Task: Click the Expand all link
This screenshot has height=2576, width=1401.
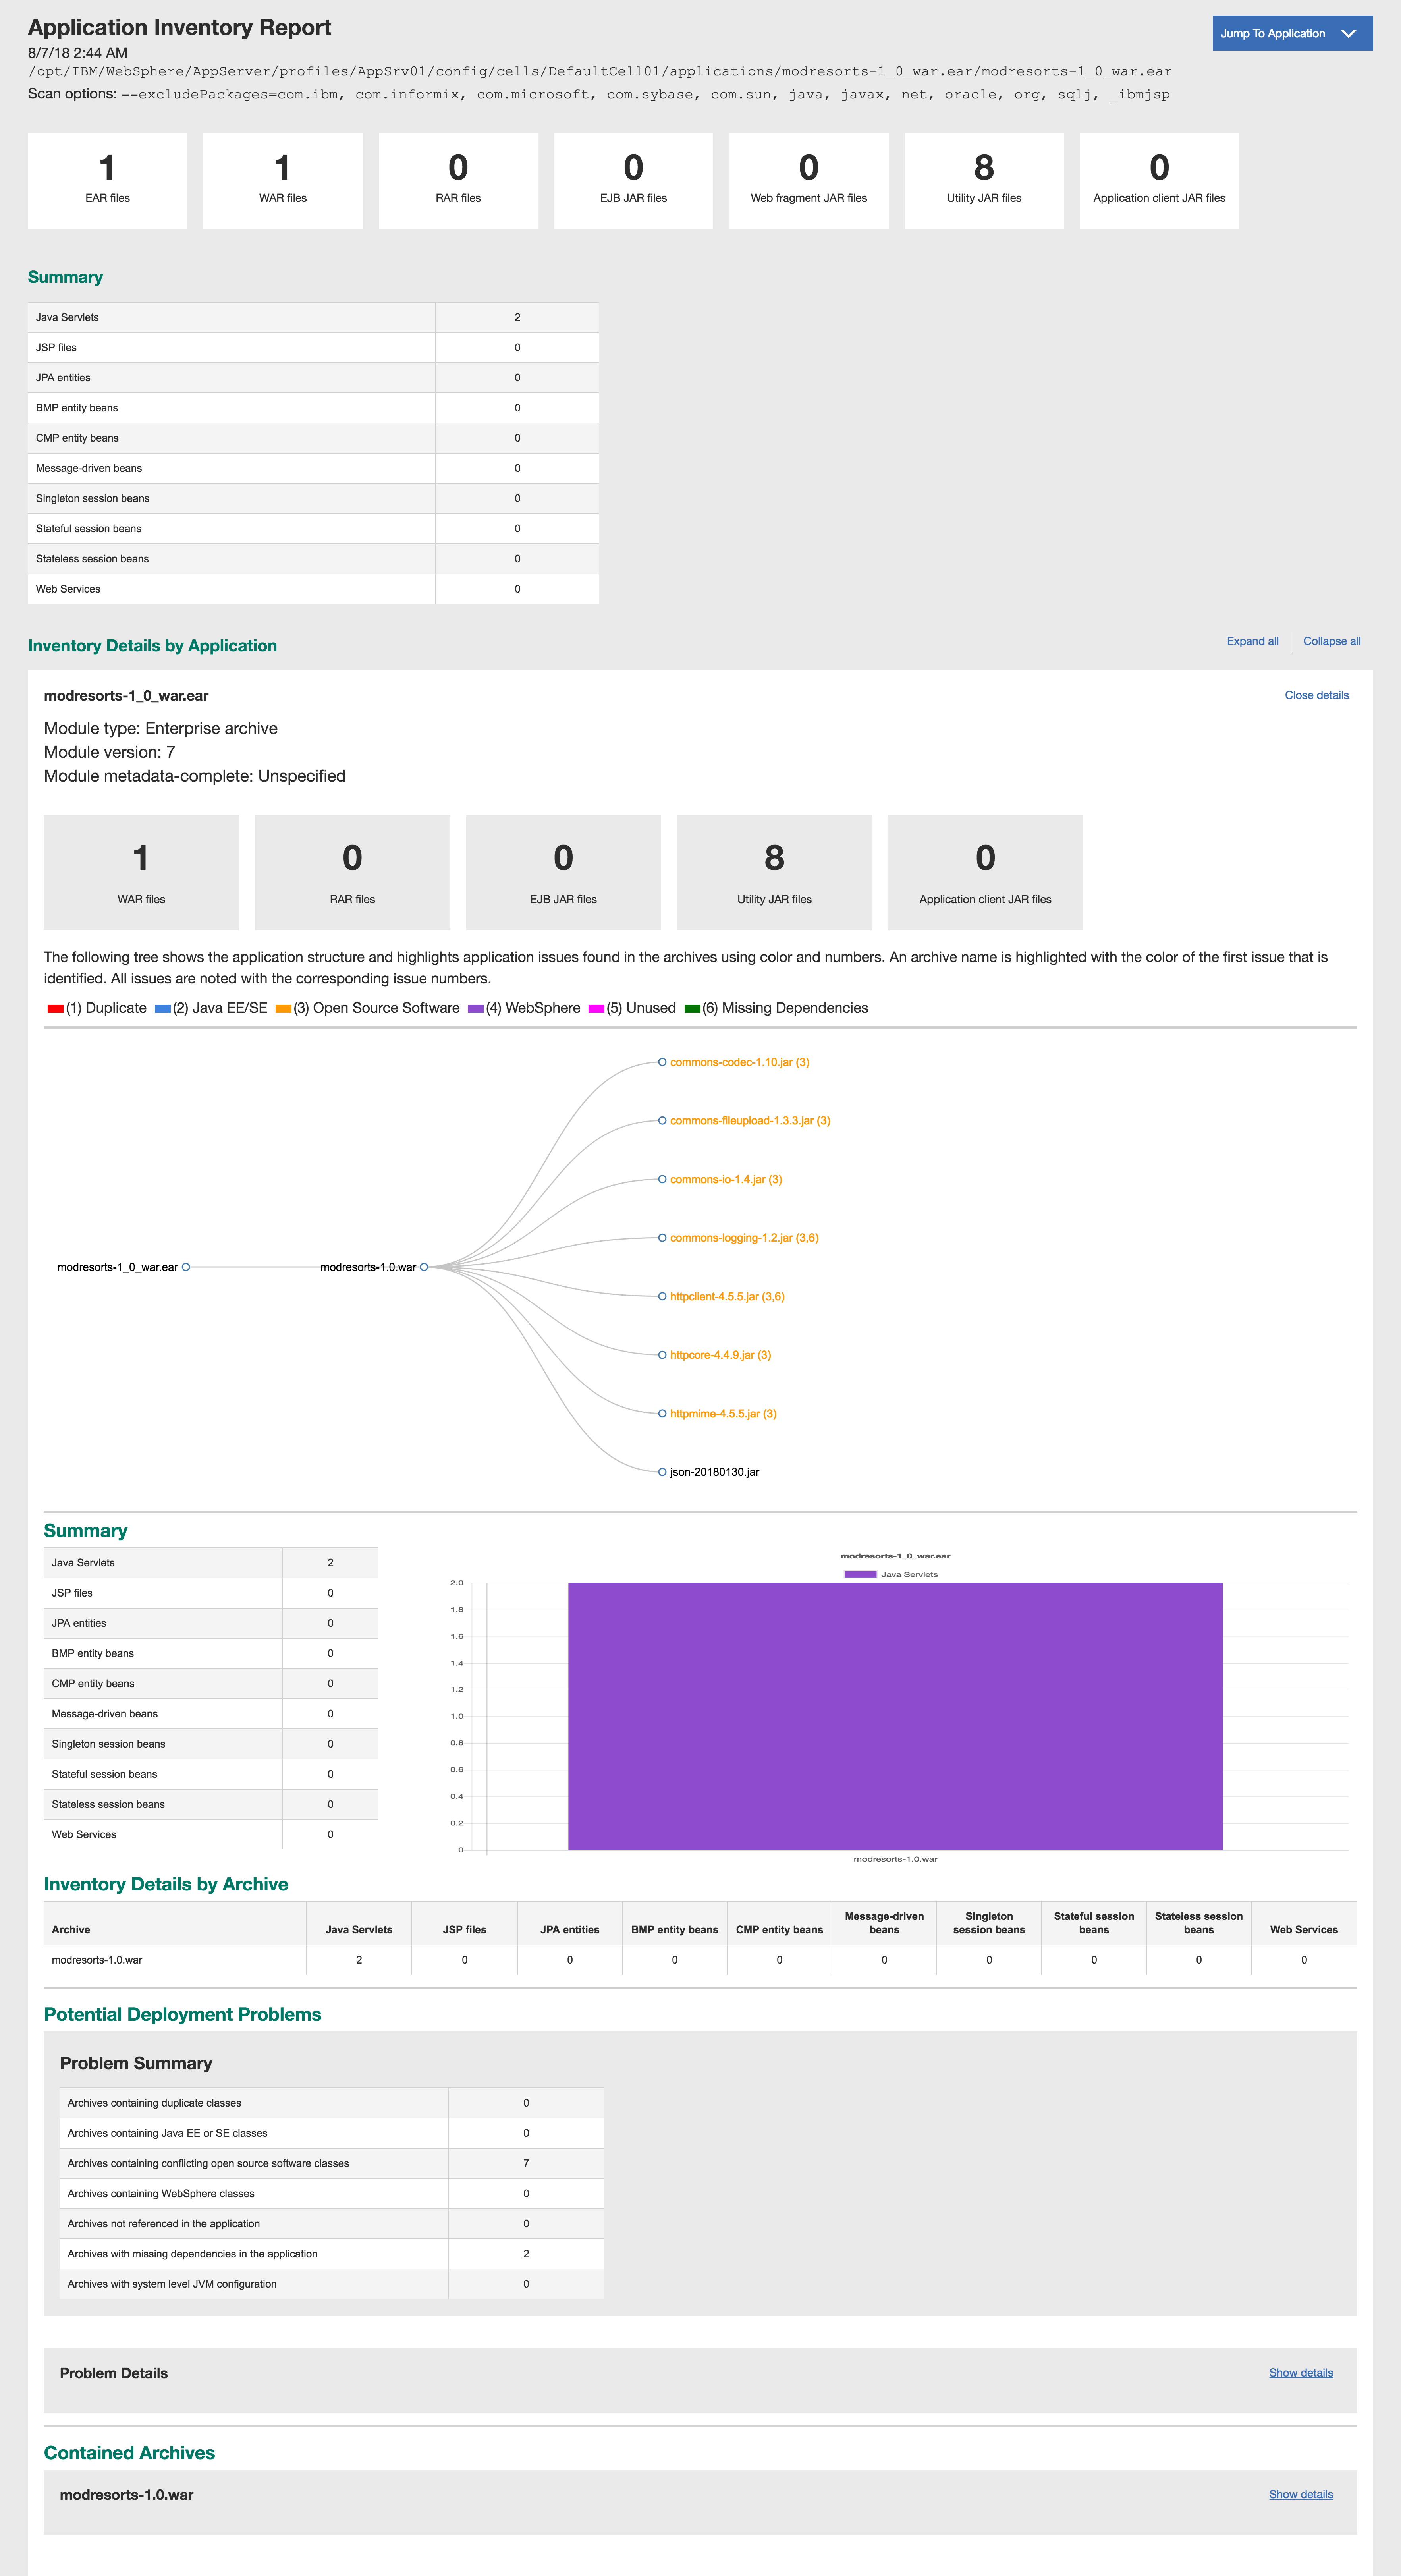Action: pos(1252,641)
